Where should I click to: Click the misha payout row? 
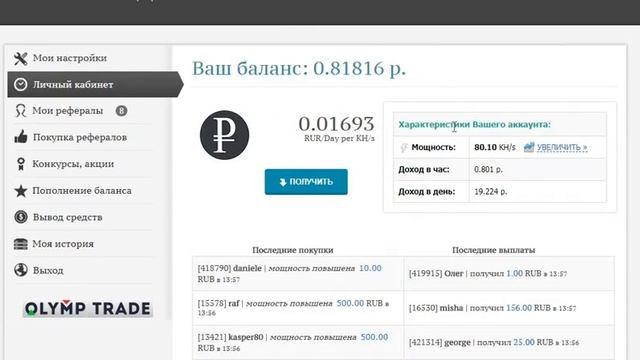[x=509, y=308]
